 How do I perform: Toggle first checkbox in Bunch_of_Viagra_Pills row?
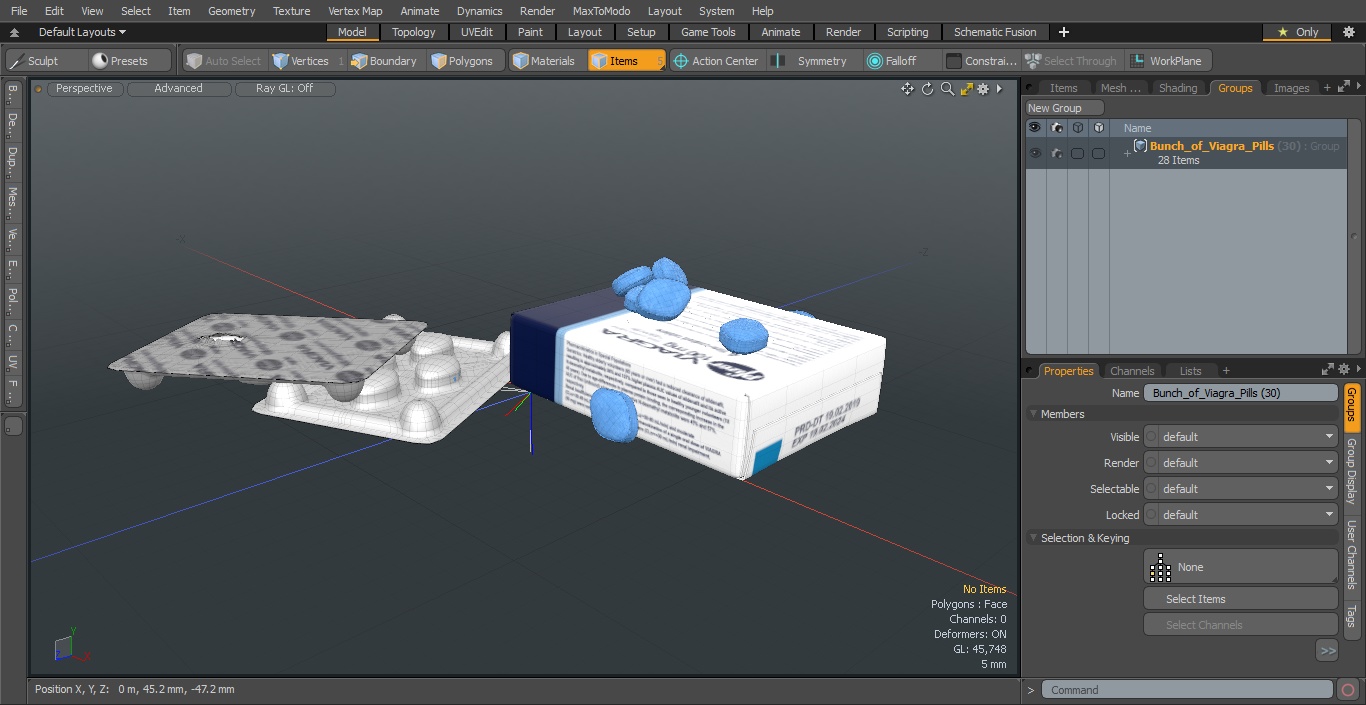(1077, 153)
